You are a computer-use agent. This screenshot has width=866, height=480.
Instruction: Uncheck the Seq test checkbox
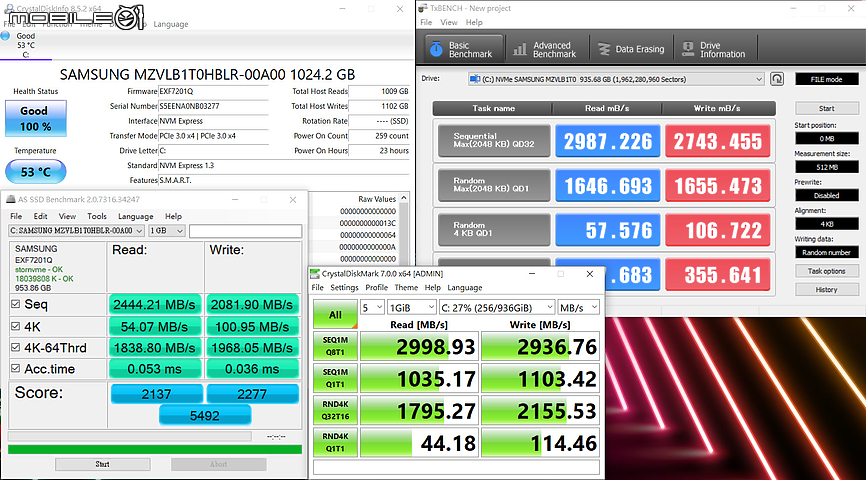[x=15, y=304]
